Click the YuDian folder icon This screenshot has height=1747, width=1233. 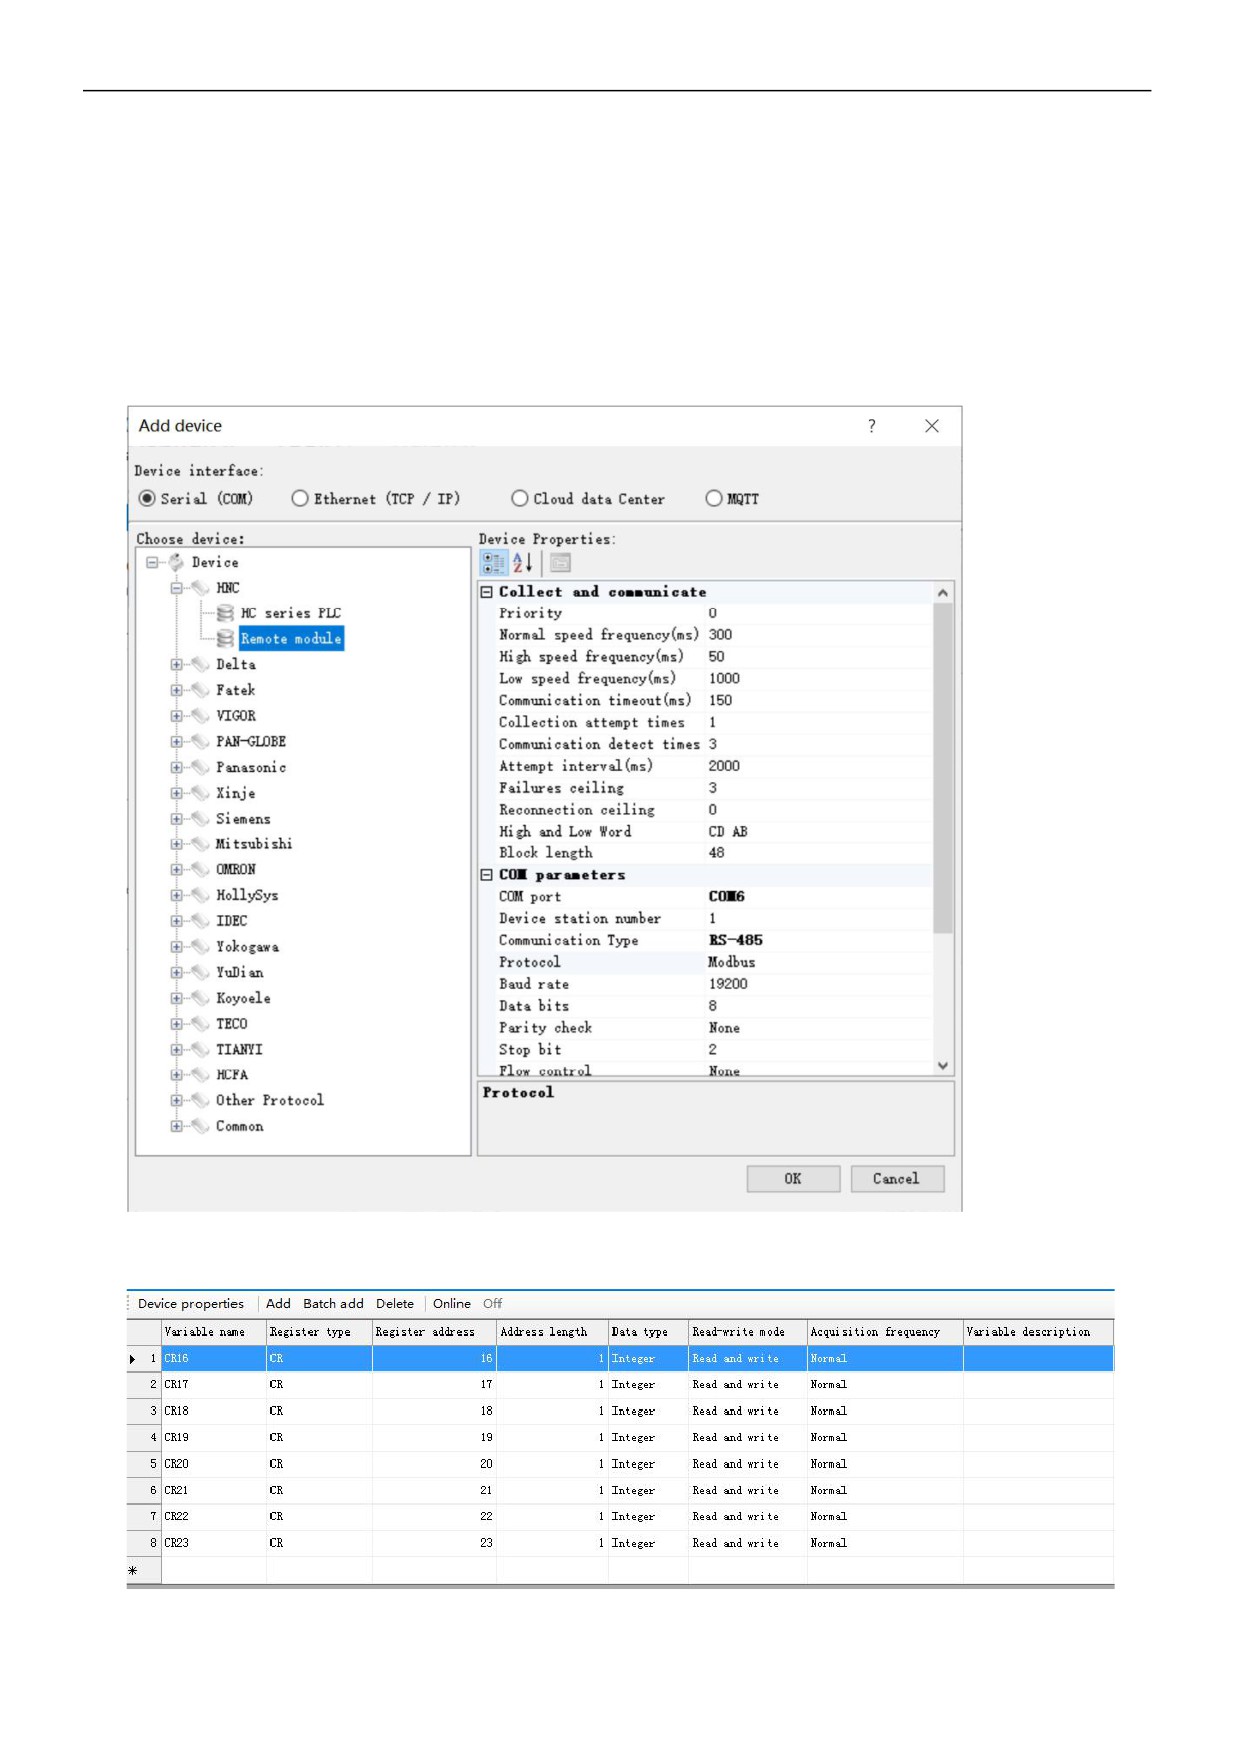click(x=201, y=973)
